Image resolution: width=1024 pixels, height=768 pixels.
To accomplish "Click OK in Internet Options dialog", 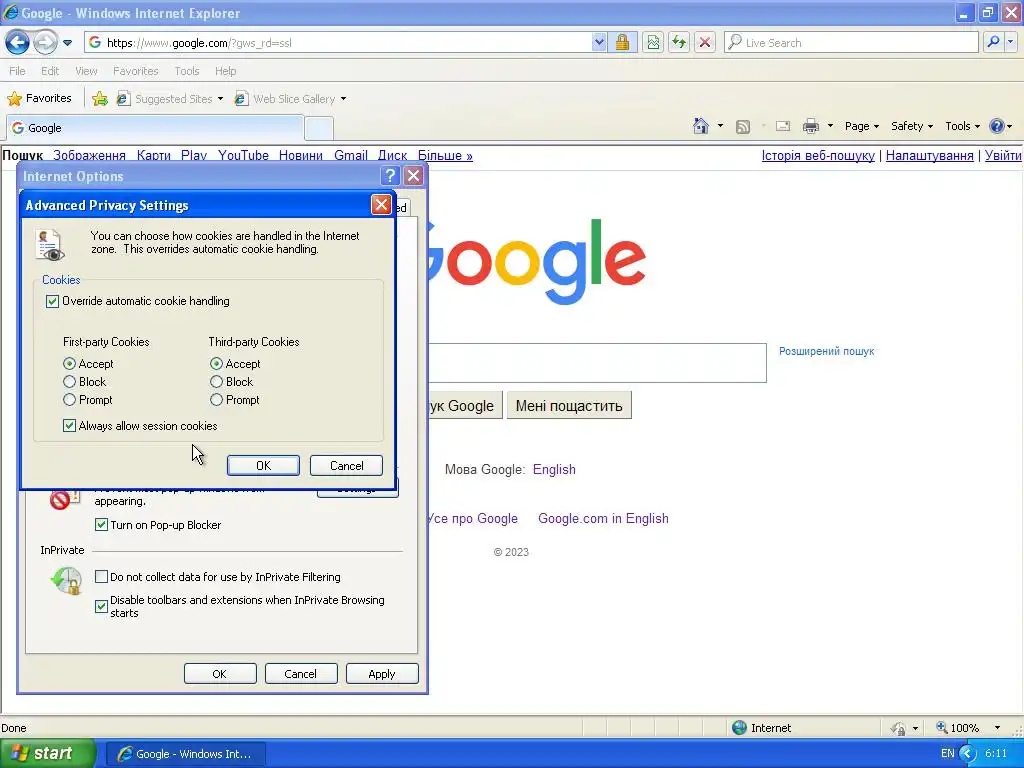I will [220, 674].
